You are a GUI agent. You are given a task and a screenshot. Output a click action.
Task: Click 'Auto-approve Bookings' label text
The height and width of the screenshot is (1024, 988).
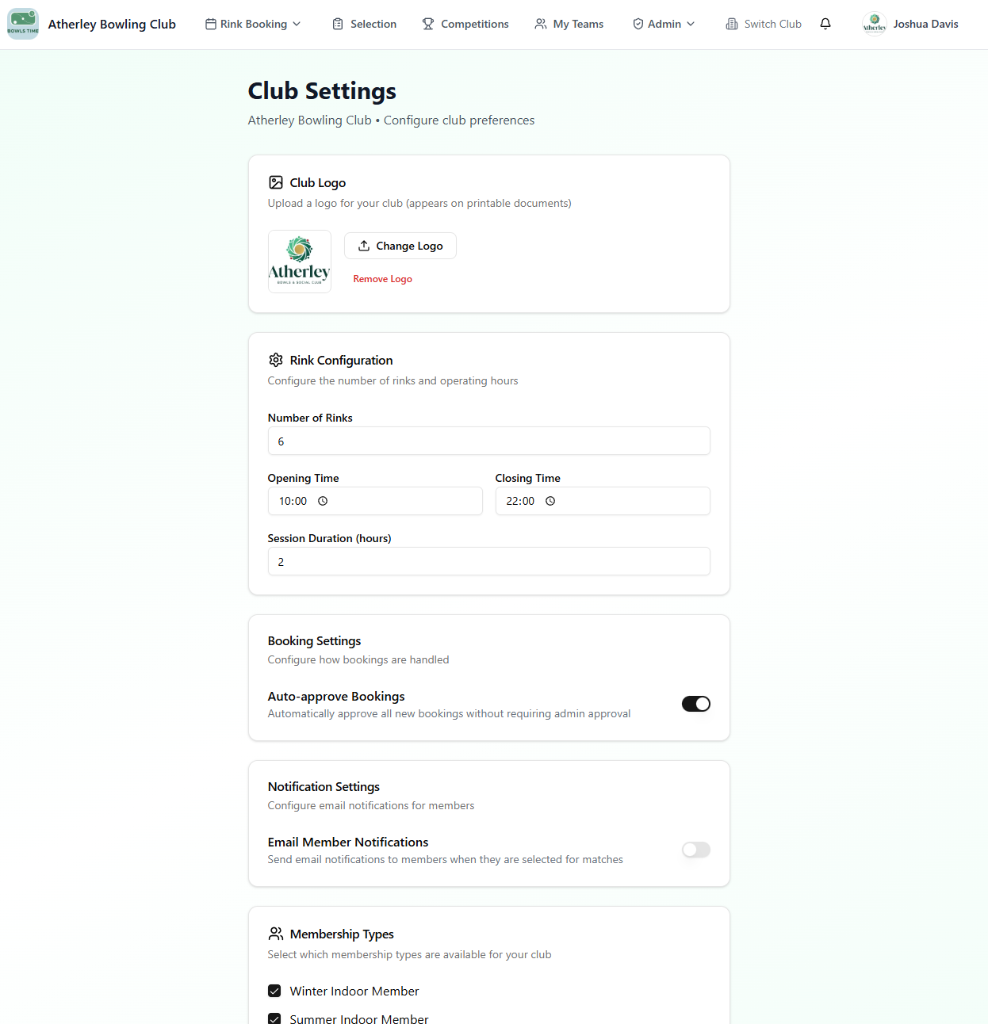click(336, 696)
